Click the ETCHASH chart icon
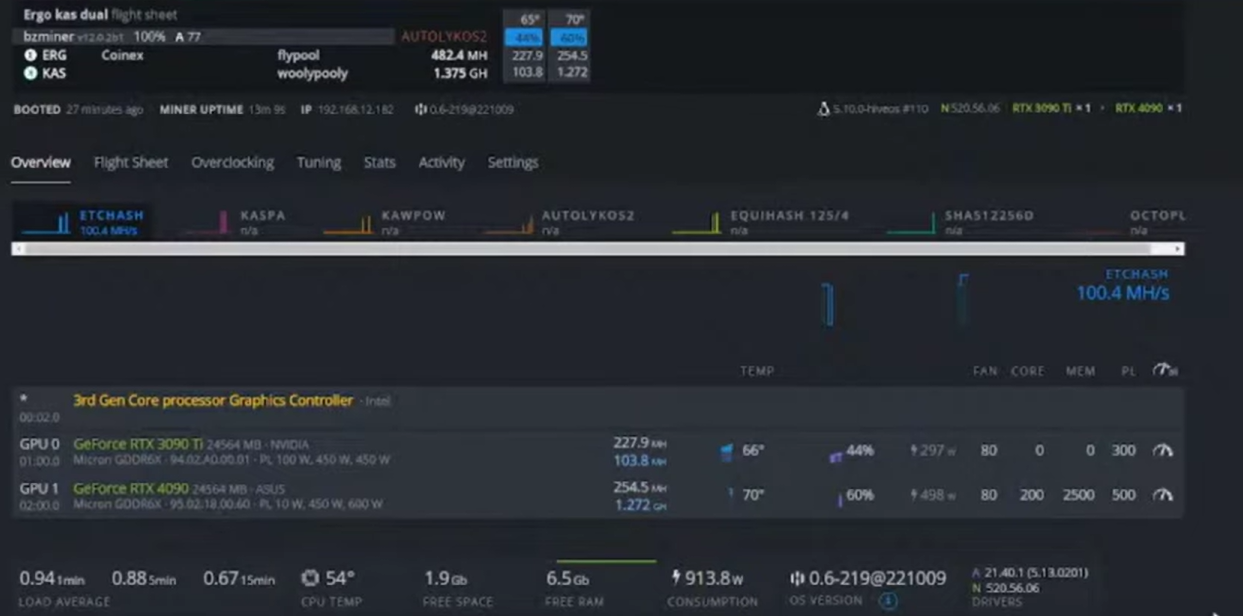The height and width of the screenshot is (616, 1243). pyautogui.click(x=46, y=222)
